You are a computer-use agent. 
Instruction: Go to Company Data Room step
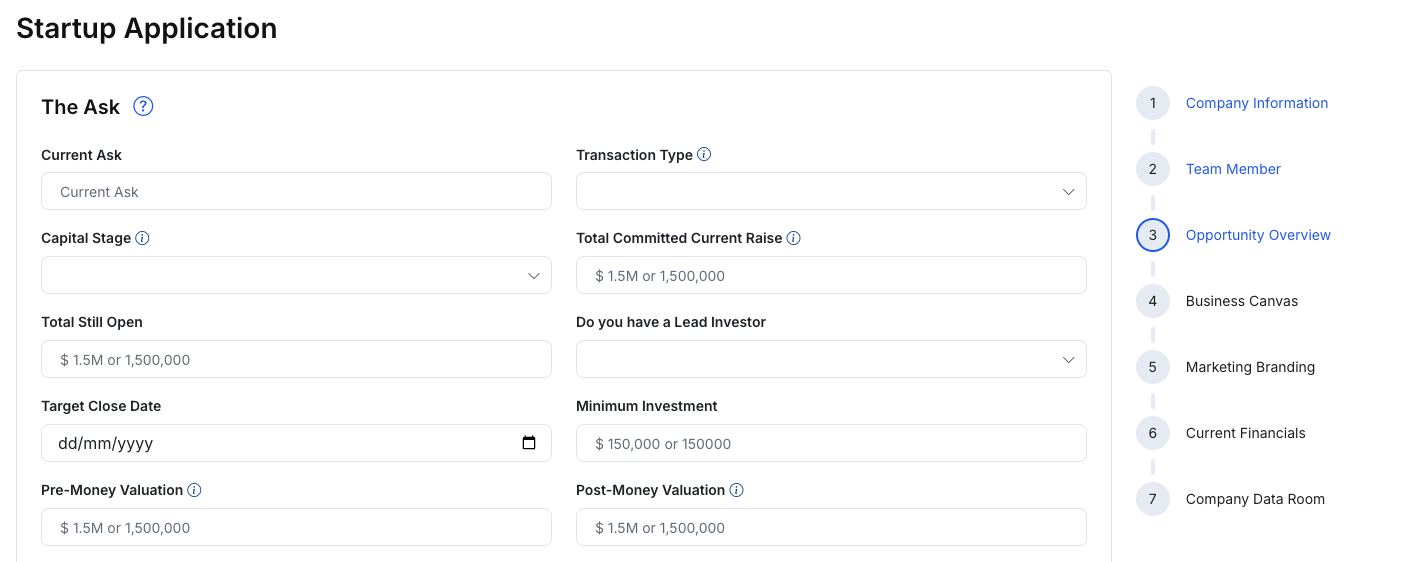(x=1254, y=499)
